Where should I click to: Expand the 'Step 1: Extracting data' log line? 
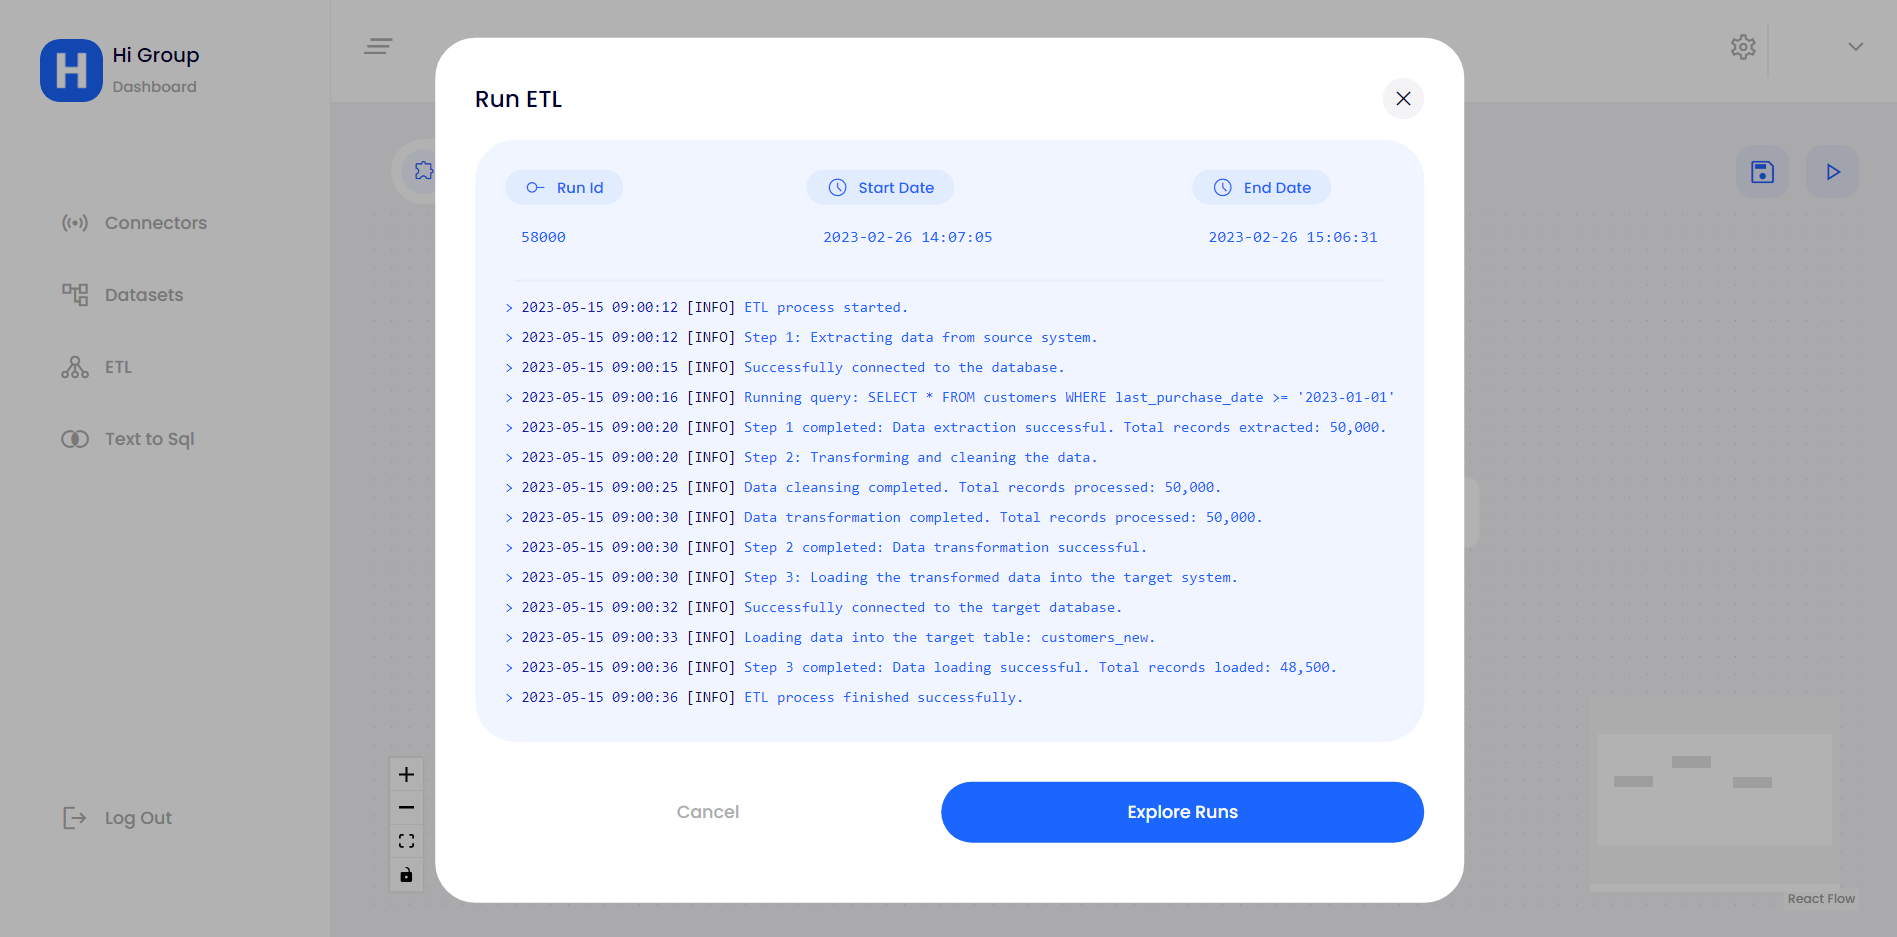509,338
